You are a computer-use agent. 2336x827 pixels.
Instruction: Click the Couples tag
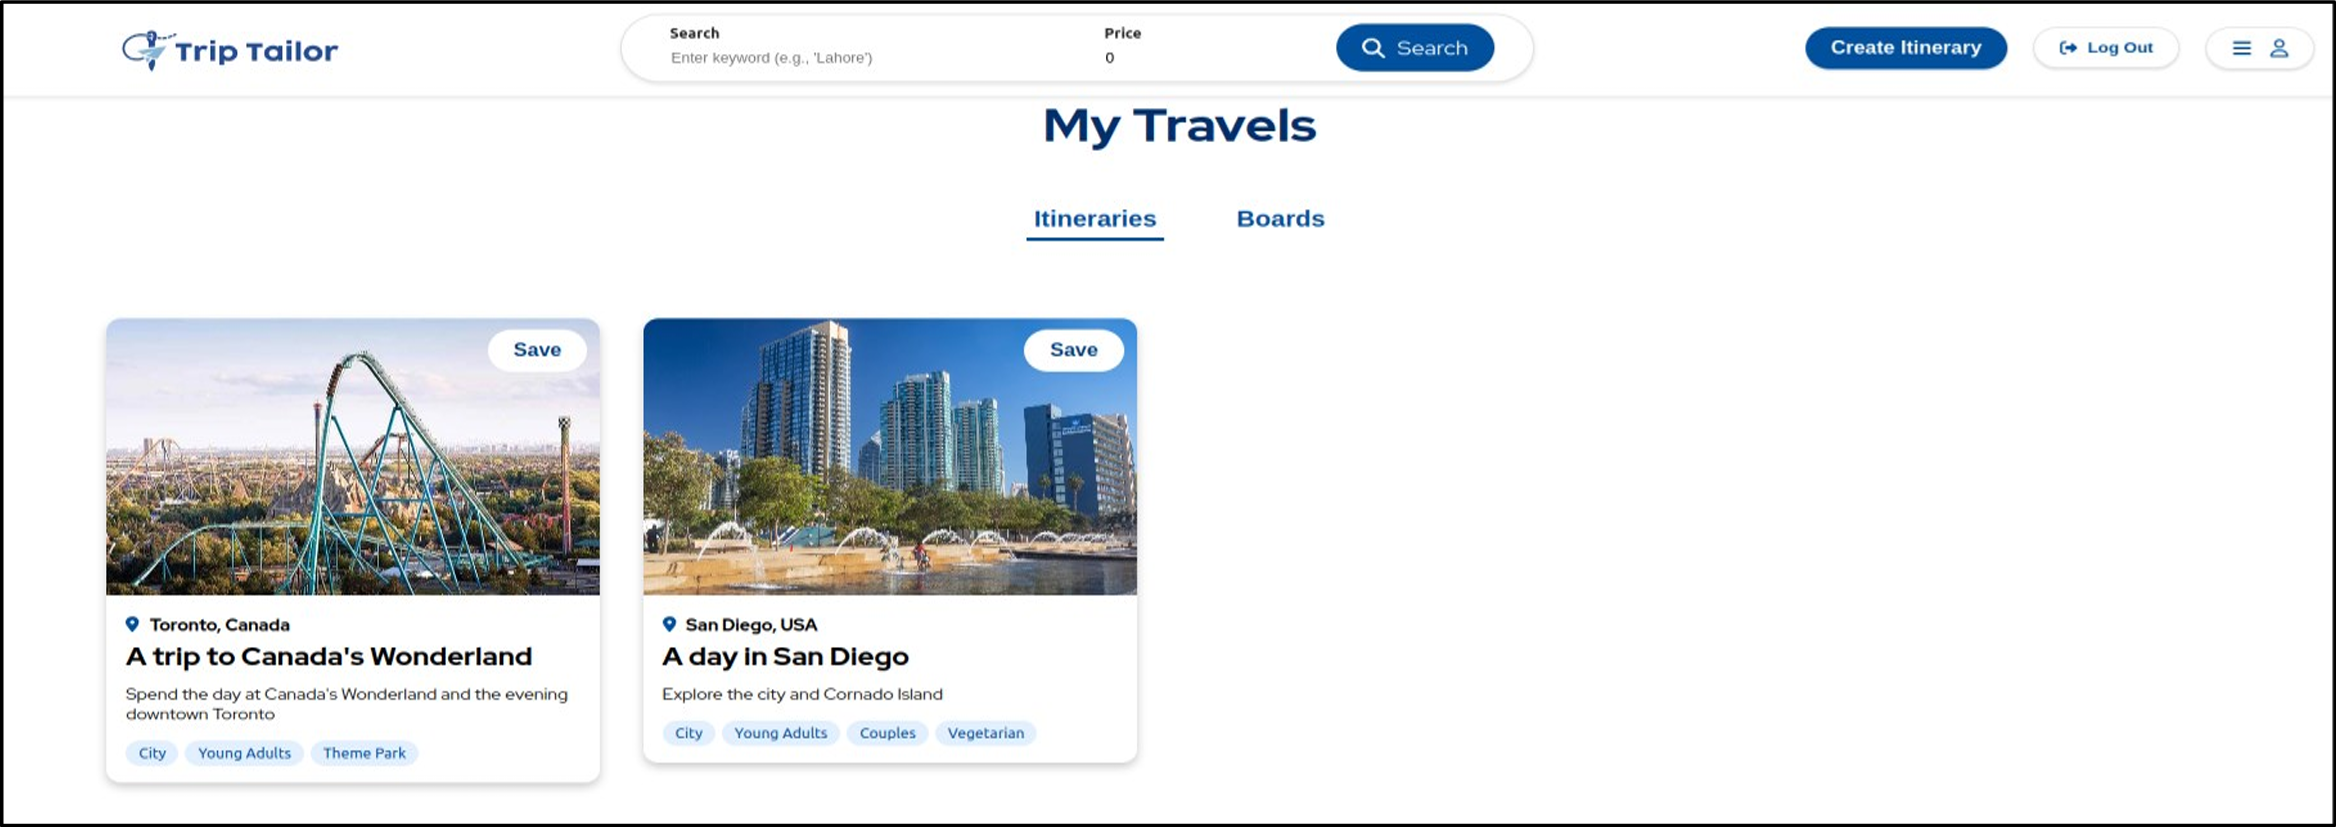887,733
